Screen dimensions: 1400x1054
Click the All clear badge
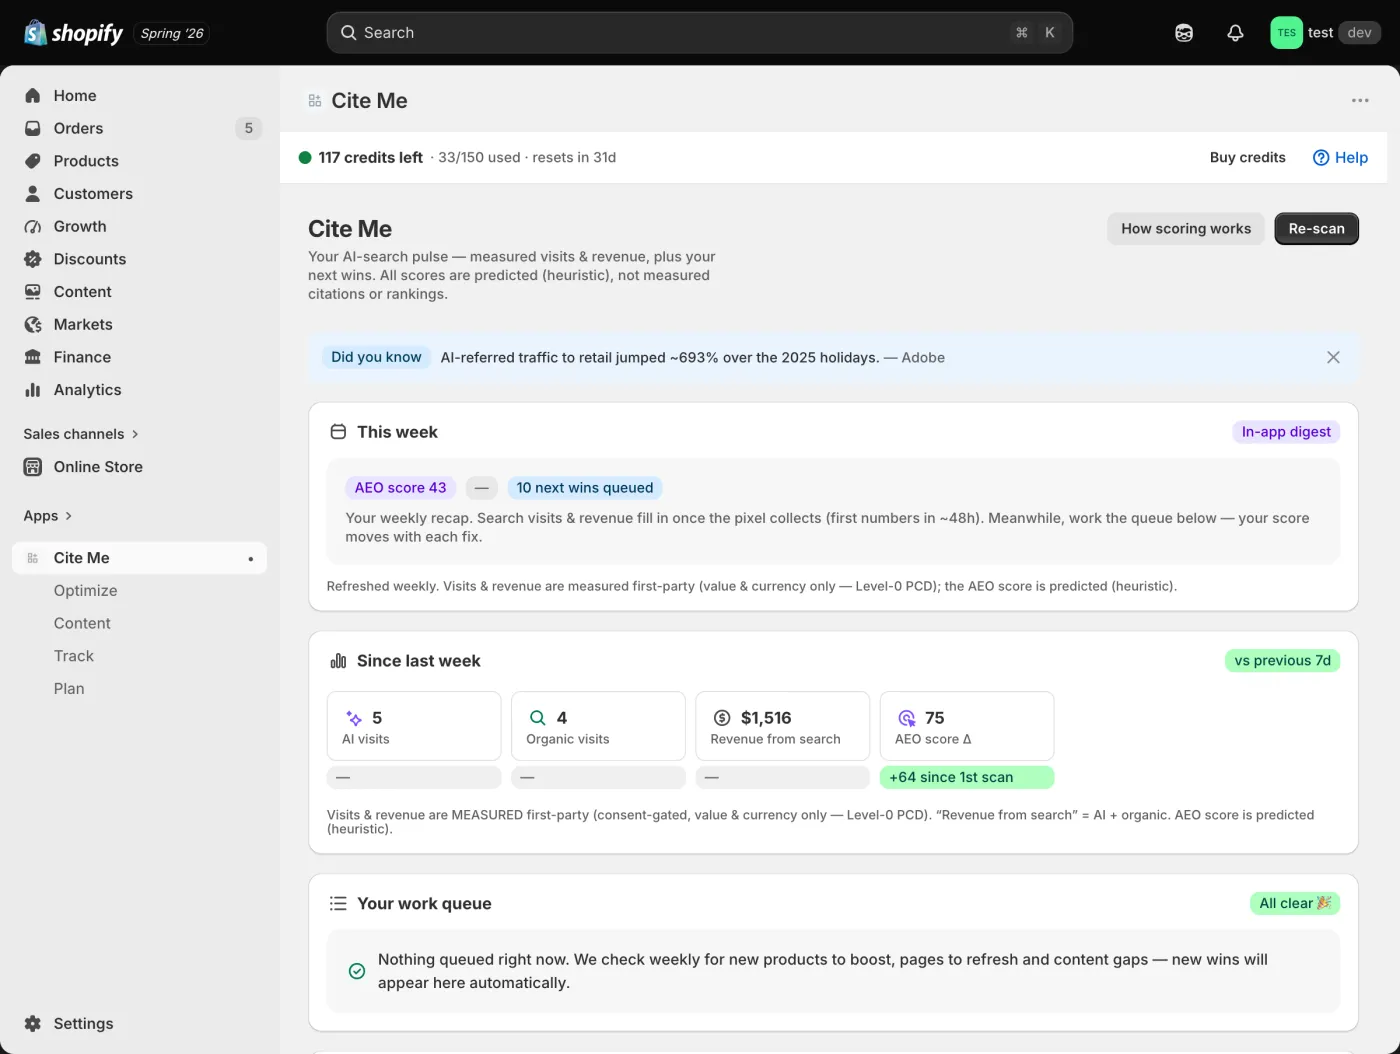[1295, 904]
